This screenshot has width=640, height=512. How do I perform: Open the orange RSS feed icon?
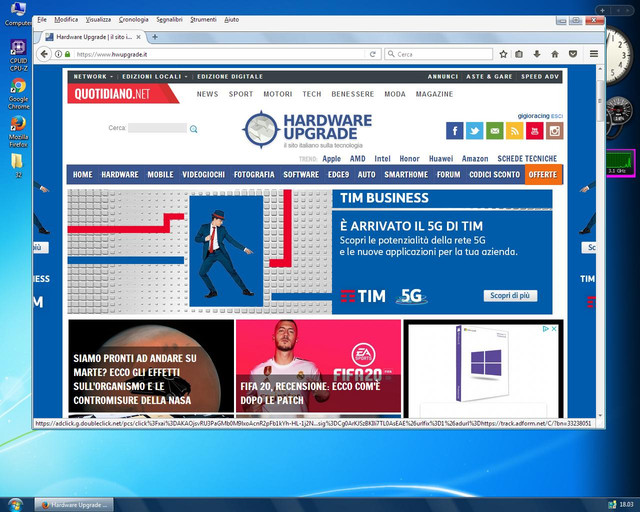click(x=514, y=131)
